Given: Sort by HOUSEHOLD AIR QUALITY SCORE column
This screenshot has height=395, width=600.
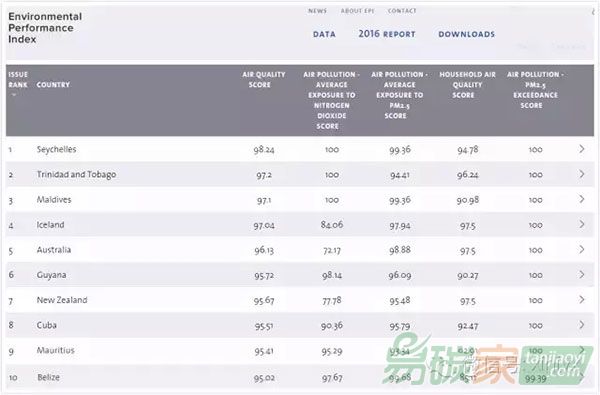Looking at the screenshot, I should point(467,85).
